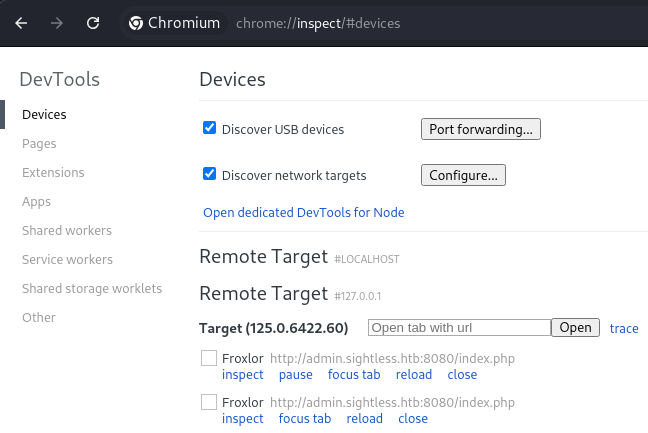Click the browser forward arrow
This screenshot has width=648, height=433.
57,23
